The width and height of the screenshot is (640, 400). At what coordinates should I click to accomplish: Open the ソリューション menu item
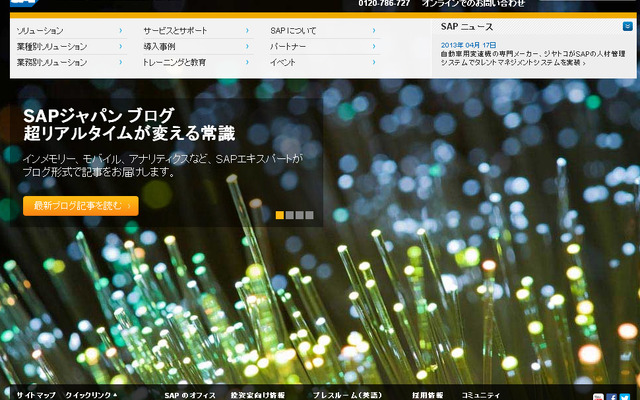point(40,31)
